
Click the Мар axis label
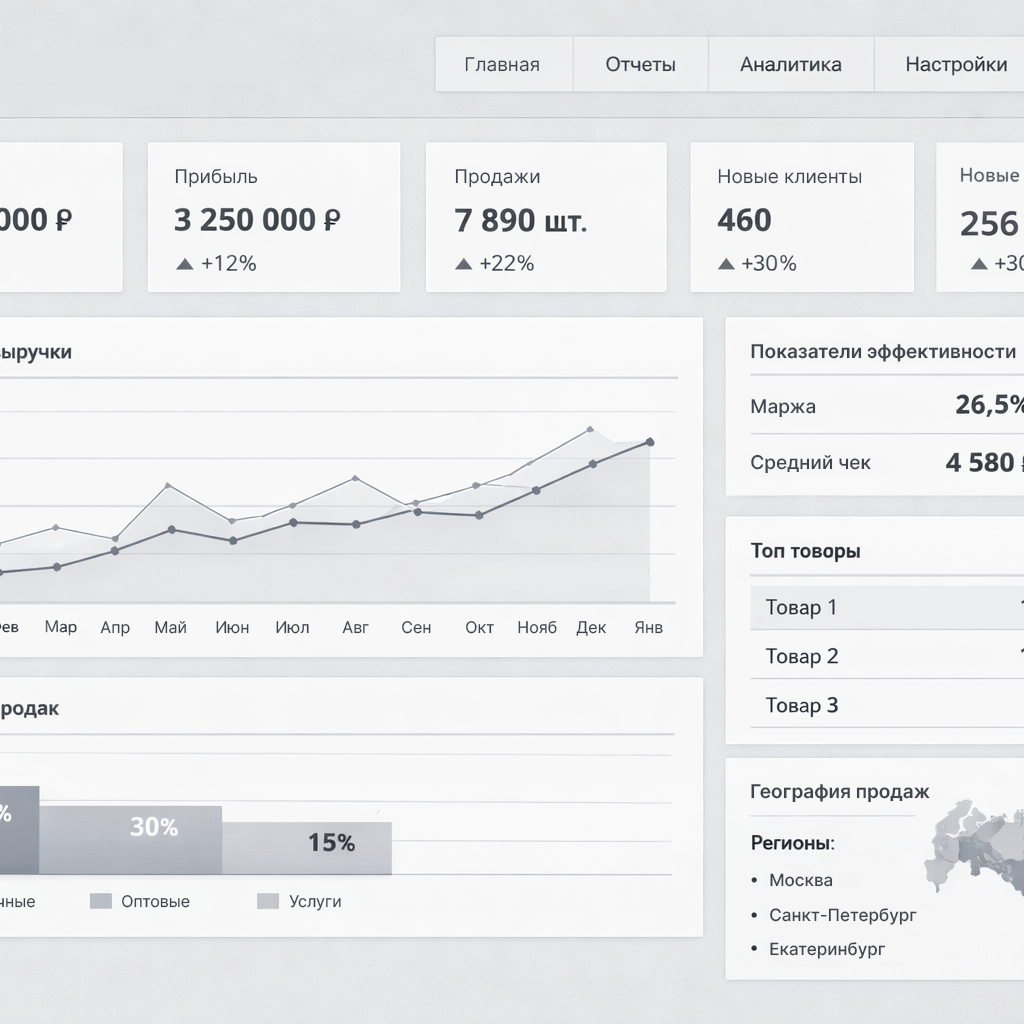(61, 627)
